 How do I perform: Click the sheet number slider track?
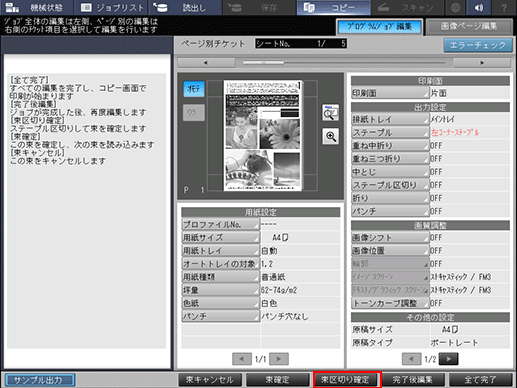click(344, 63)
